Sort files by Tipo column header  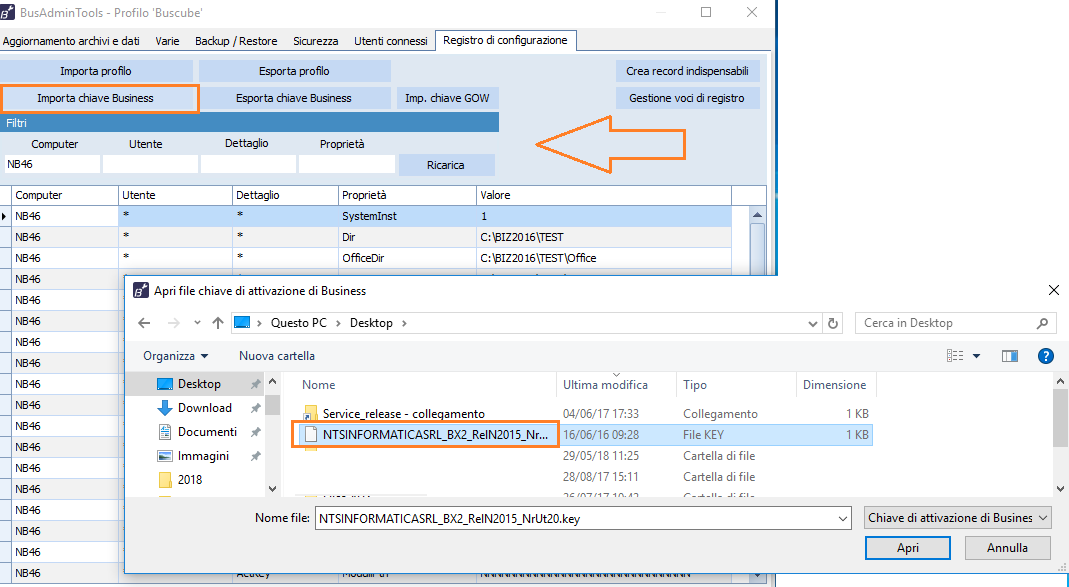(736, 385)
